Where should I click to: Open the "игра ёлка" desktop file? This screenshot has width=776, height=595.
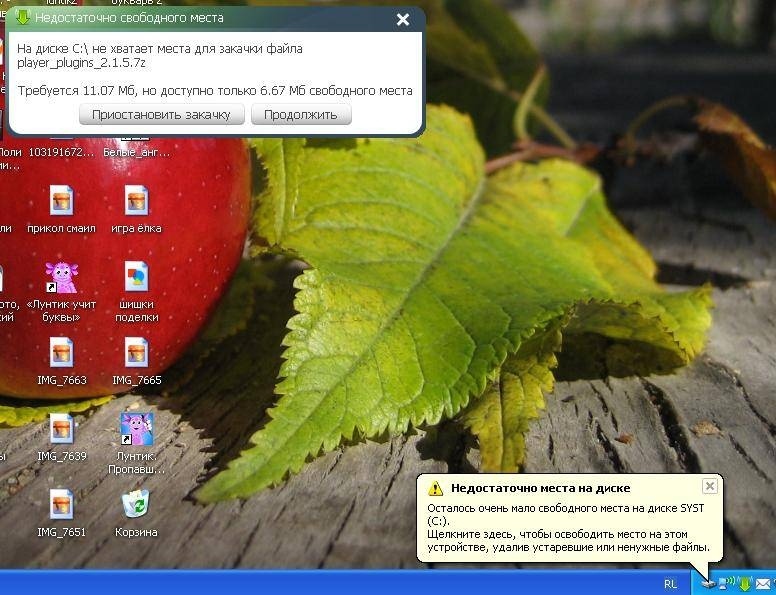tap(136, 201)
